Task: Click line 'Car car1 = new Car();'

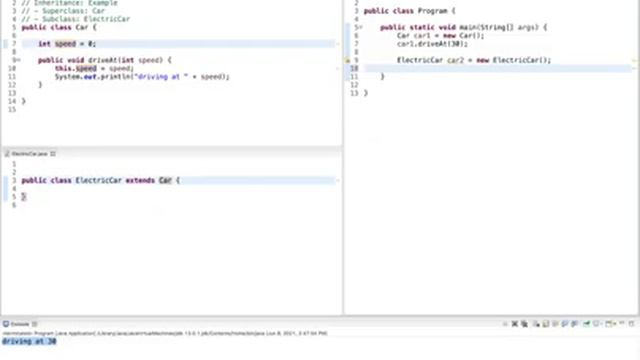Action: (440, 36)
